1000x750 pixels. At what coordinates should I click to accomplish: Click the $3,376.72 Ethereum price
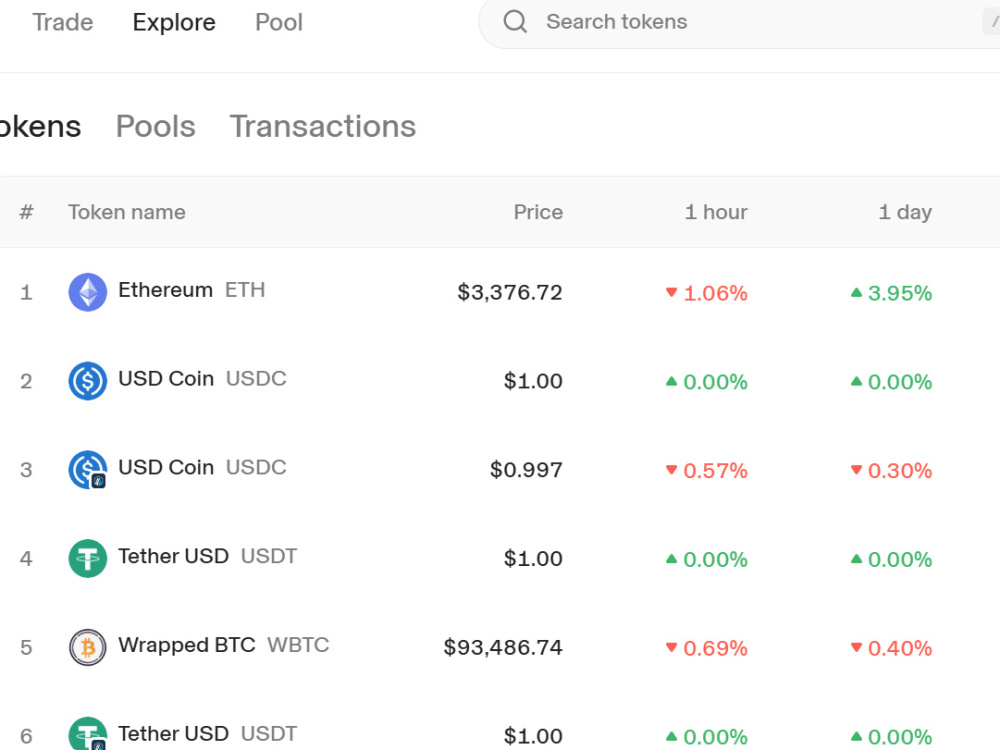click(x=510, y=293)
